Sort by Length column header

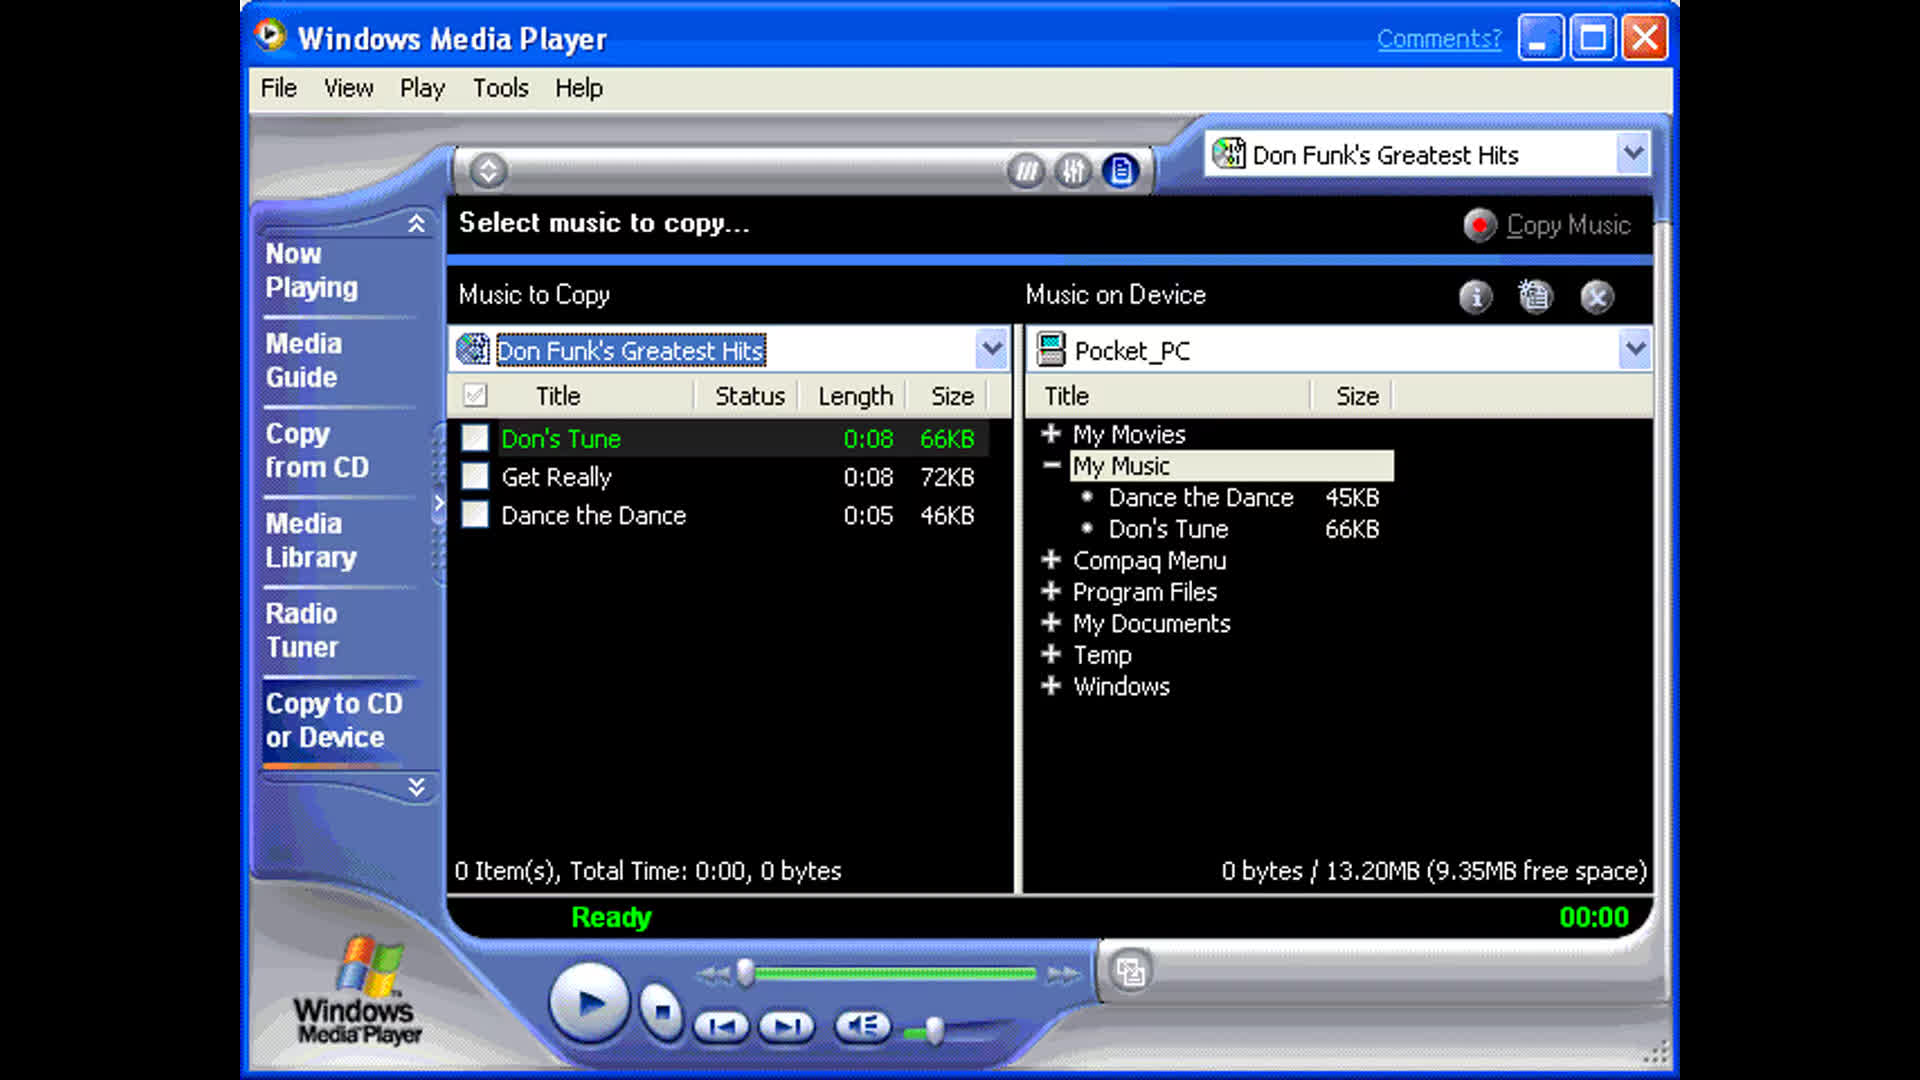(855, 396)
